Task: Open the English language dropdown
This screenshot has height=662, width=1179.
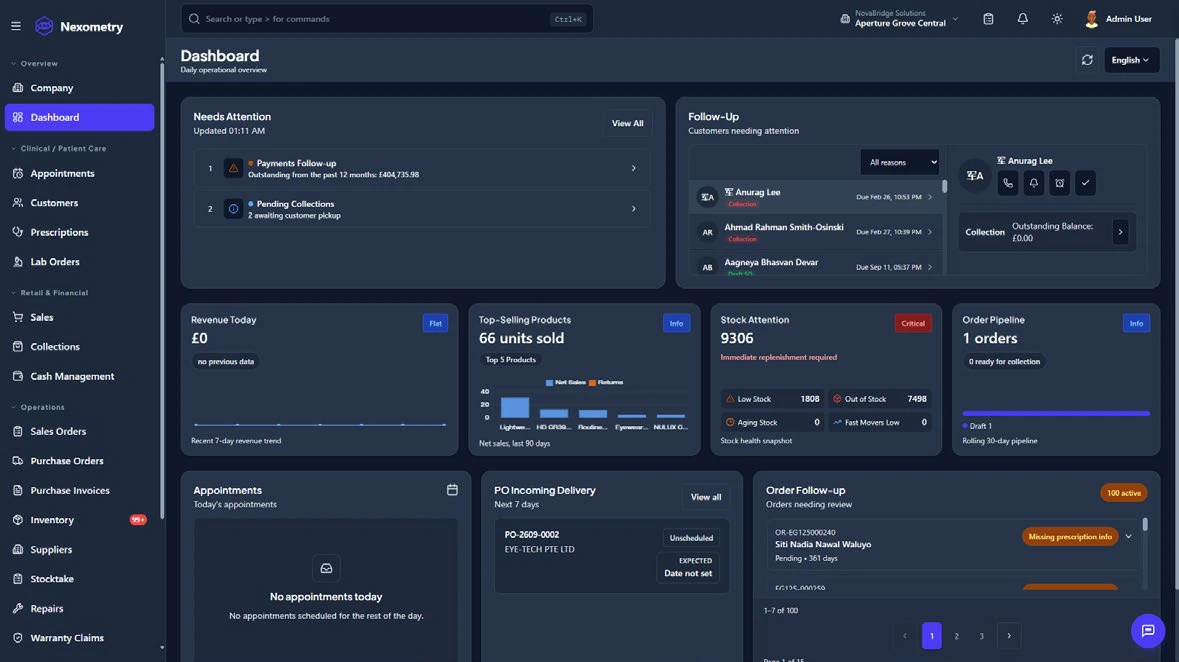Action: [x=1131, y=60]
